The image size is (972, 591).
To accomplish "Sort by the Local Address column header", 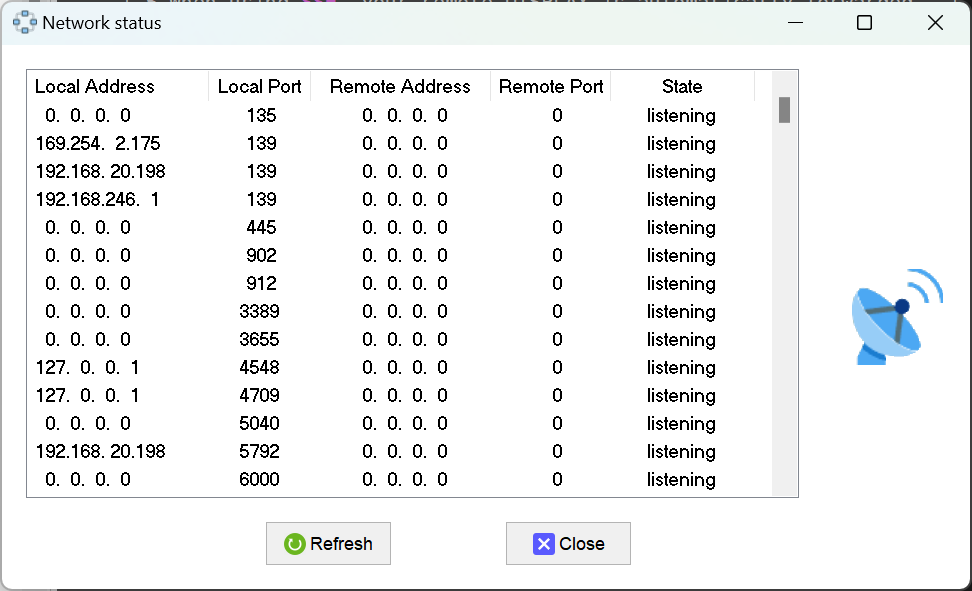I will 95,87.
